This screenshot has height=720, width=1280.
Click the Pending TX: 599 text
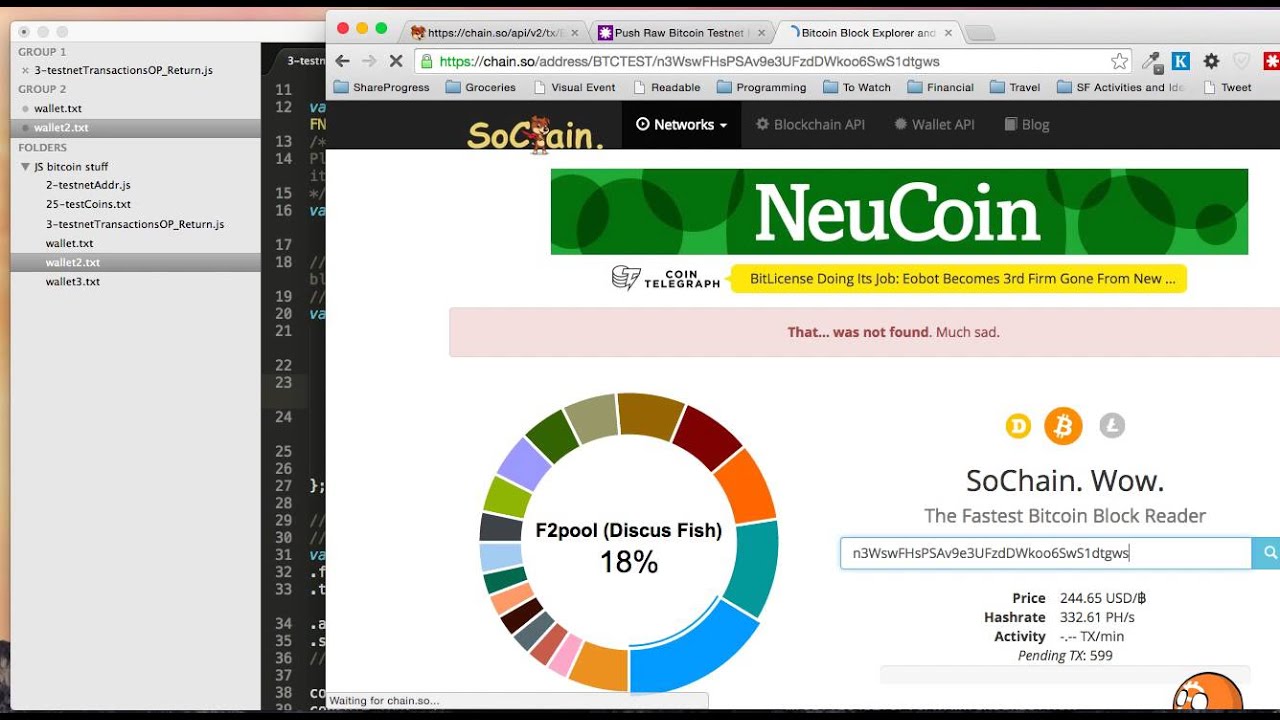point(1065,656)
